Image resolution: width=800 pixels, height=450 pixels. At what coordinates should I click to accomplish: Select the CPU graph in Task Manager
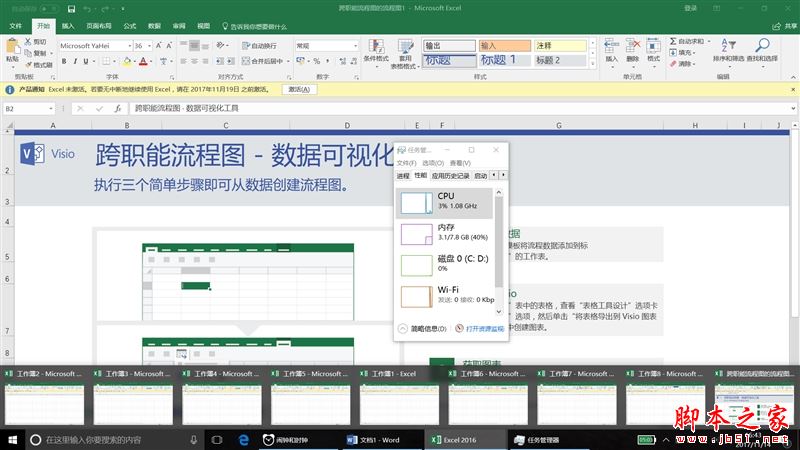(x=417, y=203)
